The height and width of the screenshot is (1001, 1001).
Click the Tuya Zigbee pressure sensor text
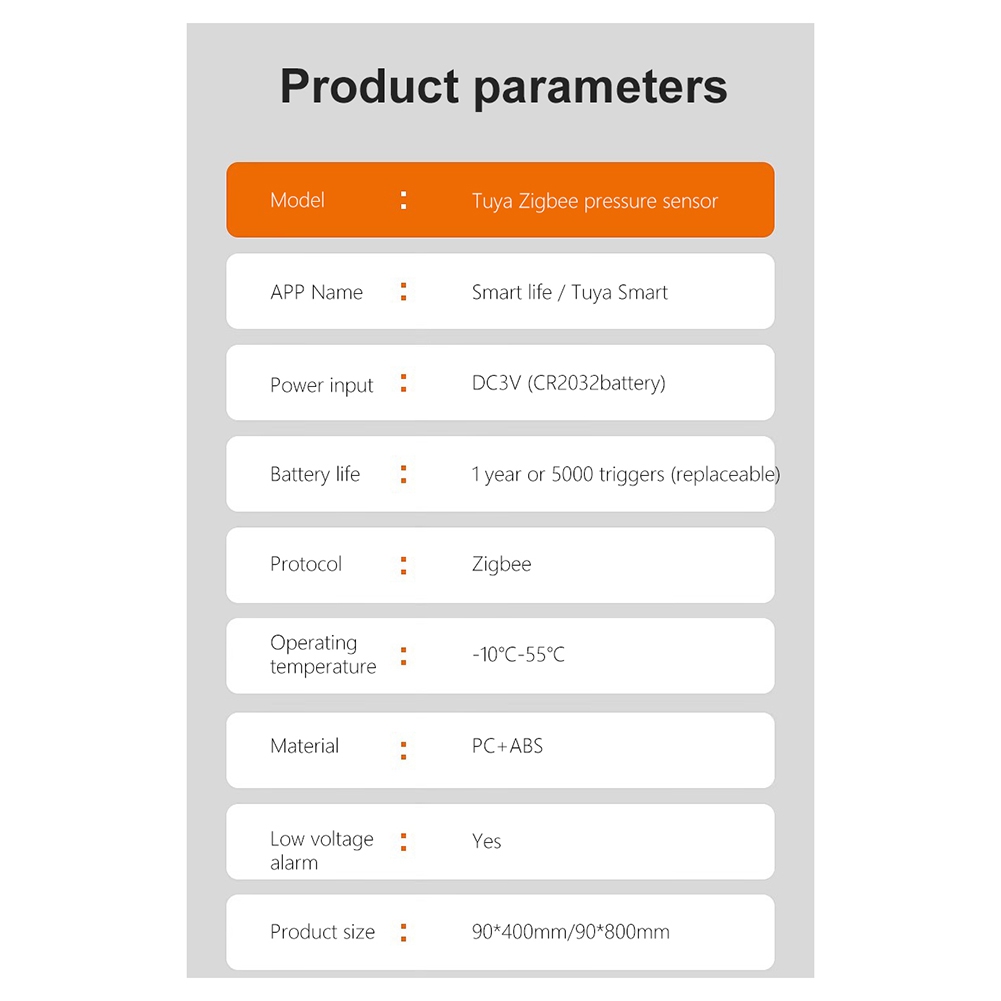tap(594, 201)
